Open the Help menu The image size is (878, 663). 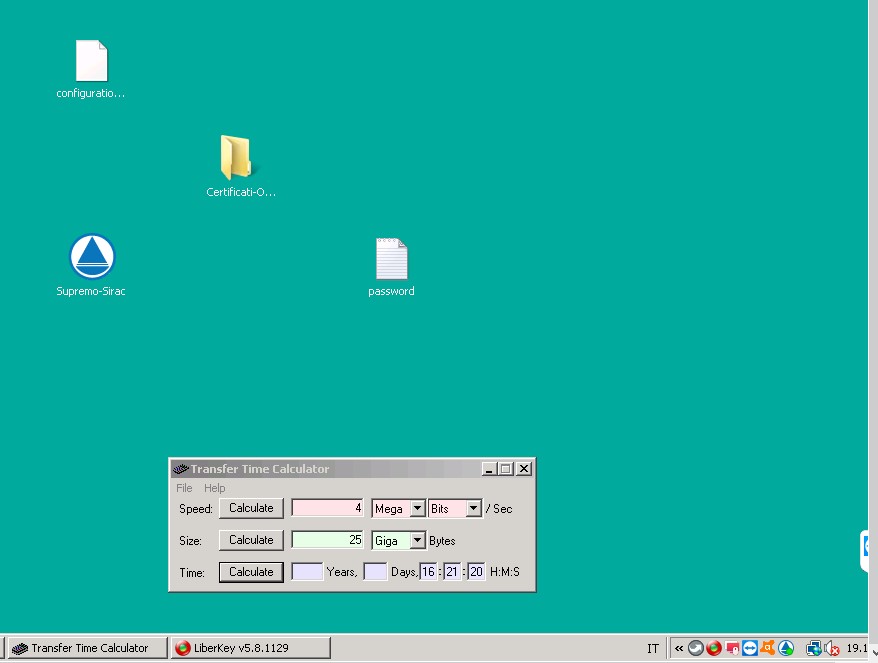tap(215, 488)
